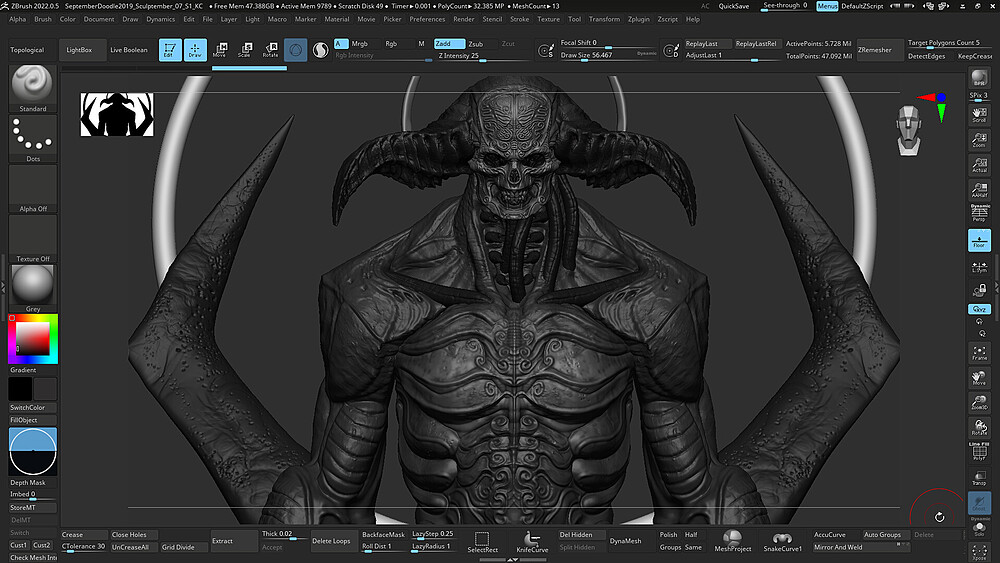1000x563 pixels.
Task: Click the Live Boolean button
Action: tap(129, 50)
